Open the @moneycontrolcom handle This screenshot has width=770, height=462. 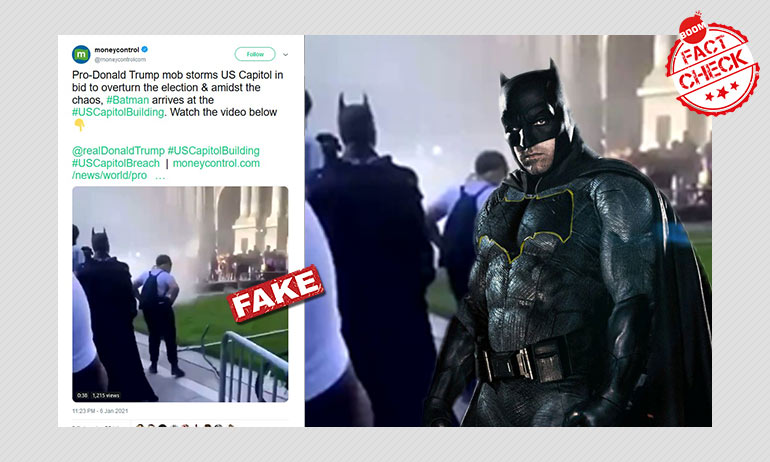click(x=120, y=59)
